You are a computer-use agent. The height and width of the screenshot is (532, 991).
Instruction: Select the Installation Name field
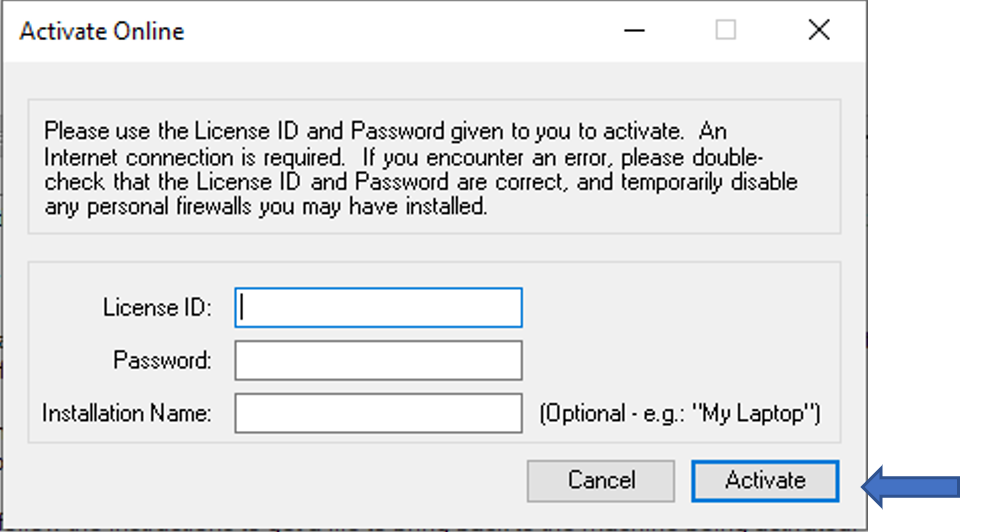pyautogui.click(x=378, y=413)
